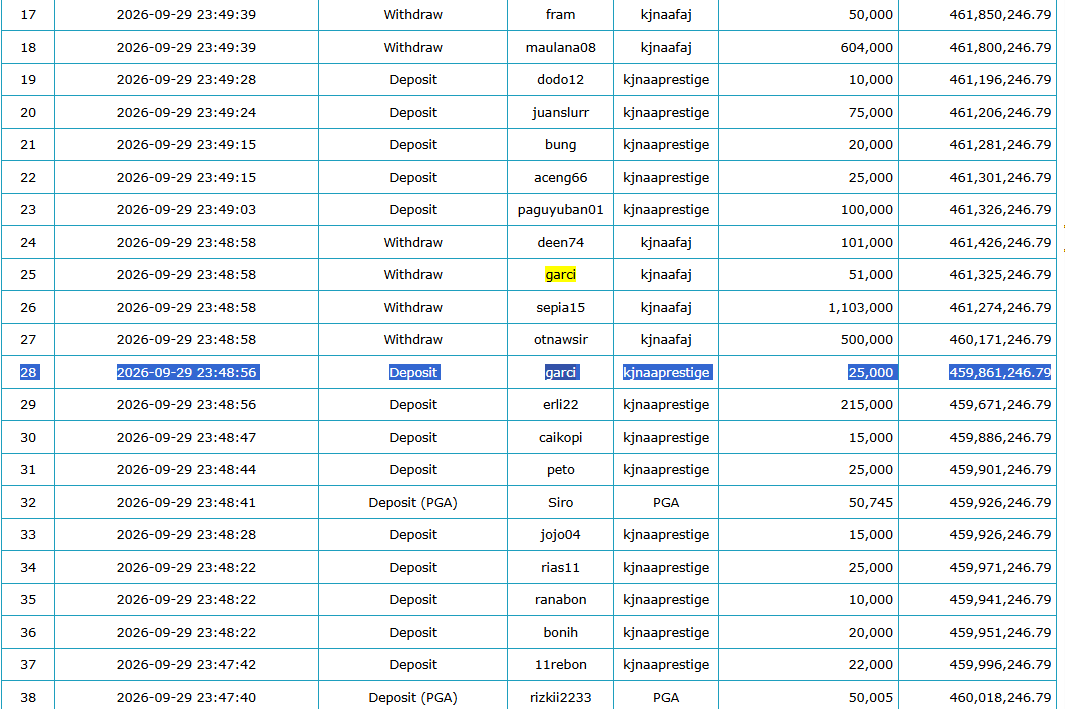Click the username rizkii2233
Viewport: 1065px width, 709px height.
tap(560, 697)
